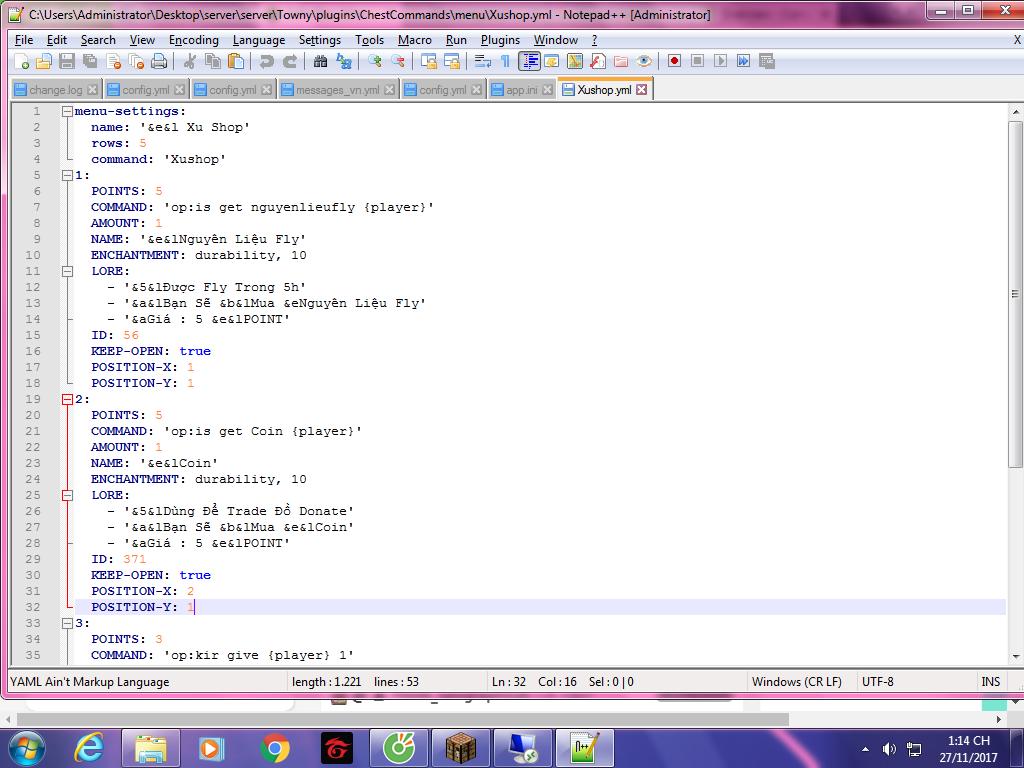Collapse the menu-settings fold marker
1024x768 pixels.
67,111
